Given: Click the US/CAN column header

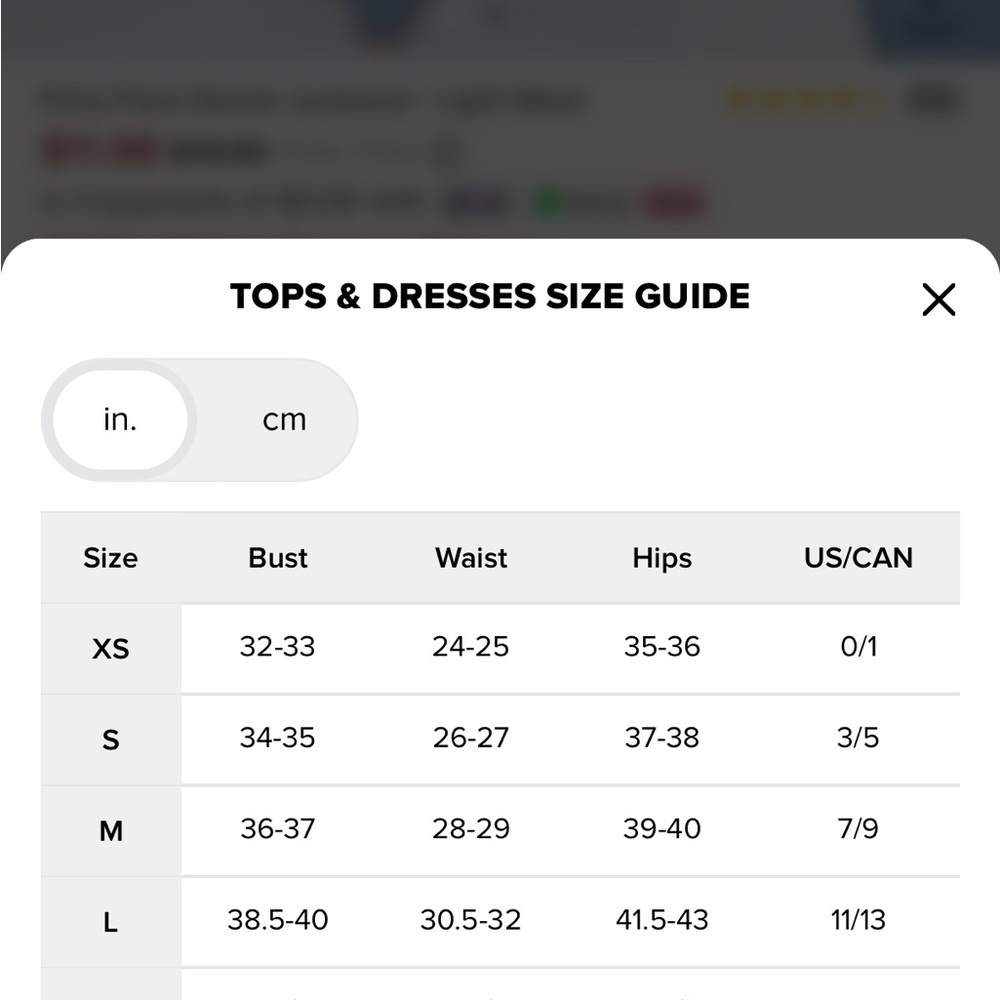Looking at the screenshot, I should (858, 558).
